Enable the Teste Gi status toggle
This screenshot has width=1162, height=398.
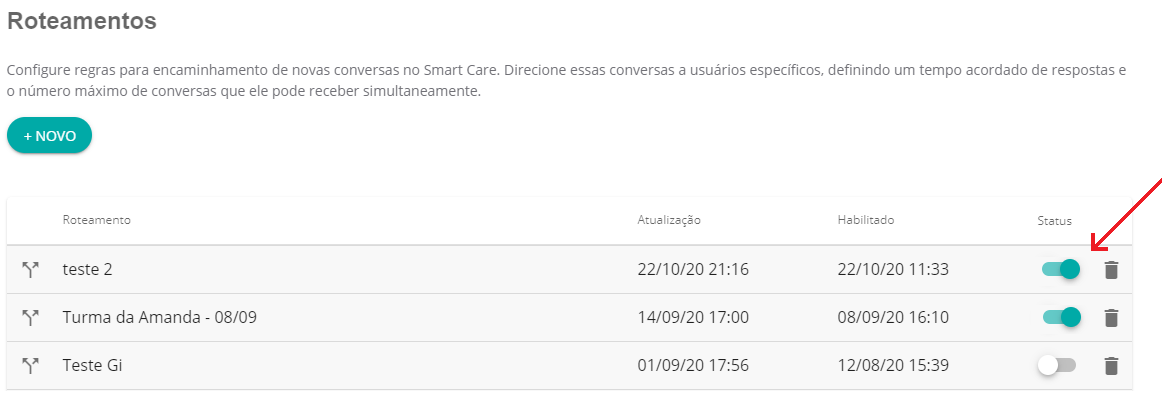click(1058, 365)
